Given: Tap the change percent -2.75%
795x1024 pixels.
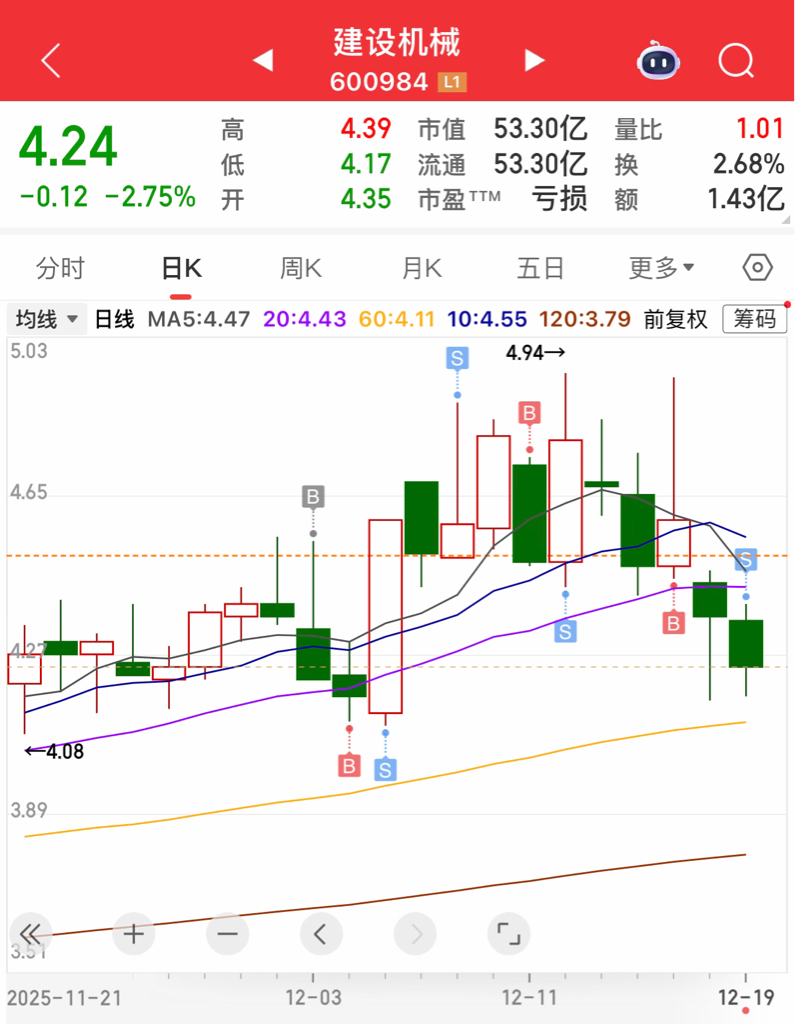Looking at the screenshot, I should point(150,197).
